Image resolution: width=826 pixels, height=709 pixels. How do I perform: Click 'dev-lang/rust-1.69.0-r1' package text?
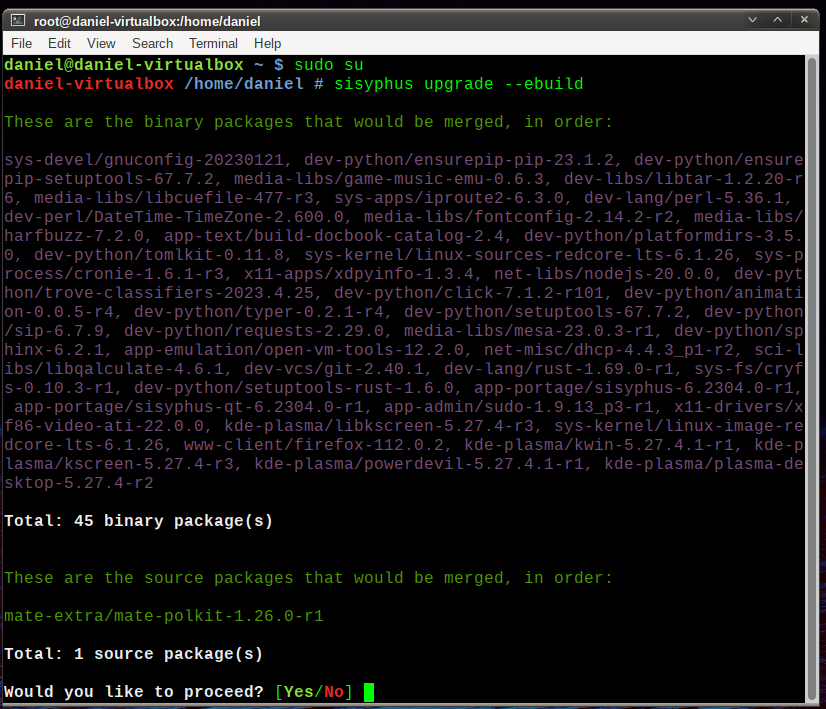pyautogui.click(x=559, y=369)
